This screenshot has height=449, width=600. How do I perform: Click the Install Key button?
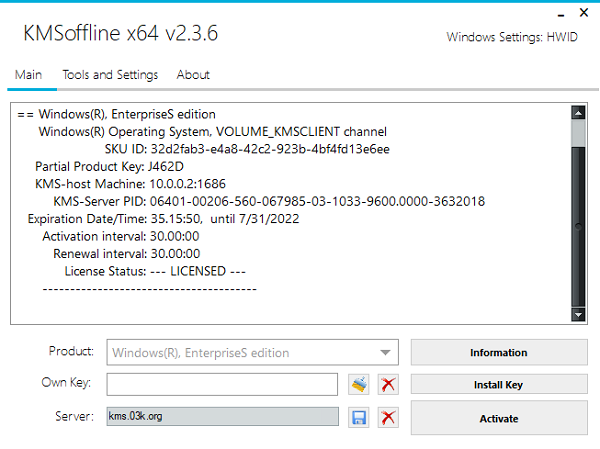click(498, 384)
